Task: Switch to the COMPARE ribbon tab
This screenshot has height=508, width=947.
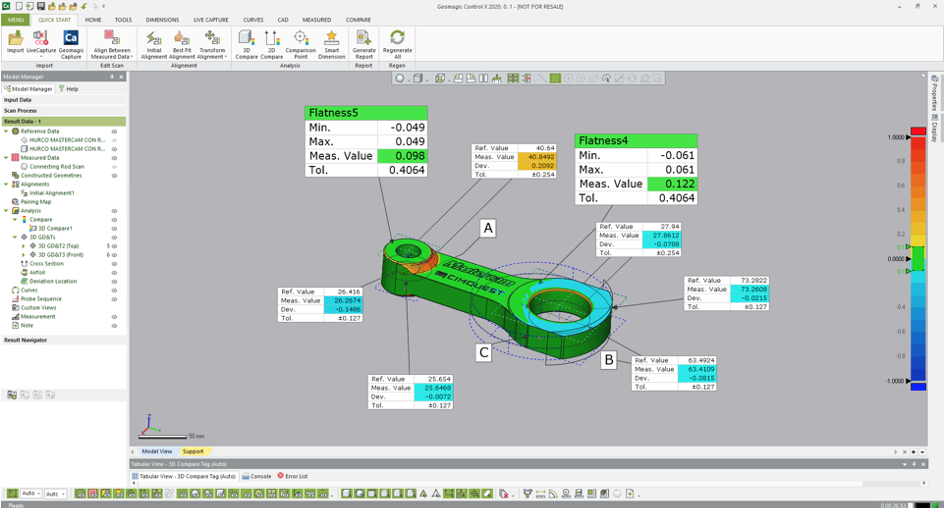Action: 358,20
